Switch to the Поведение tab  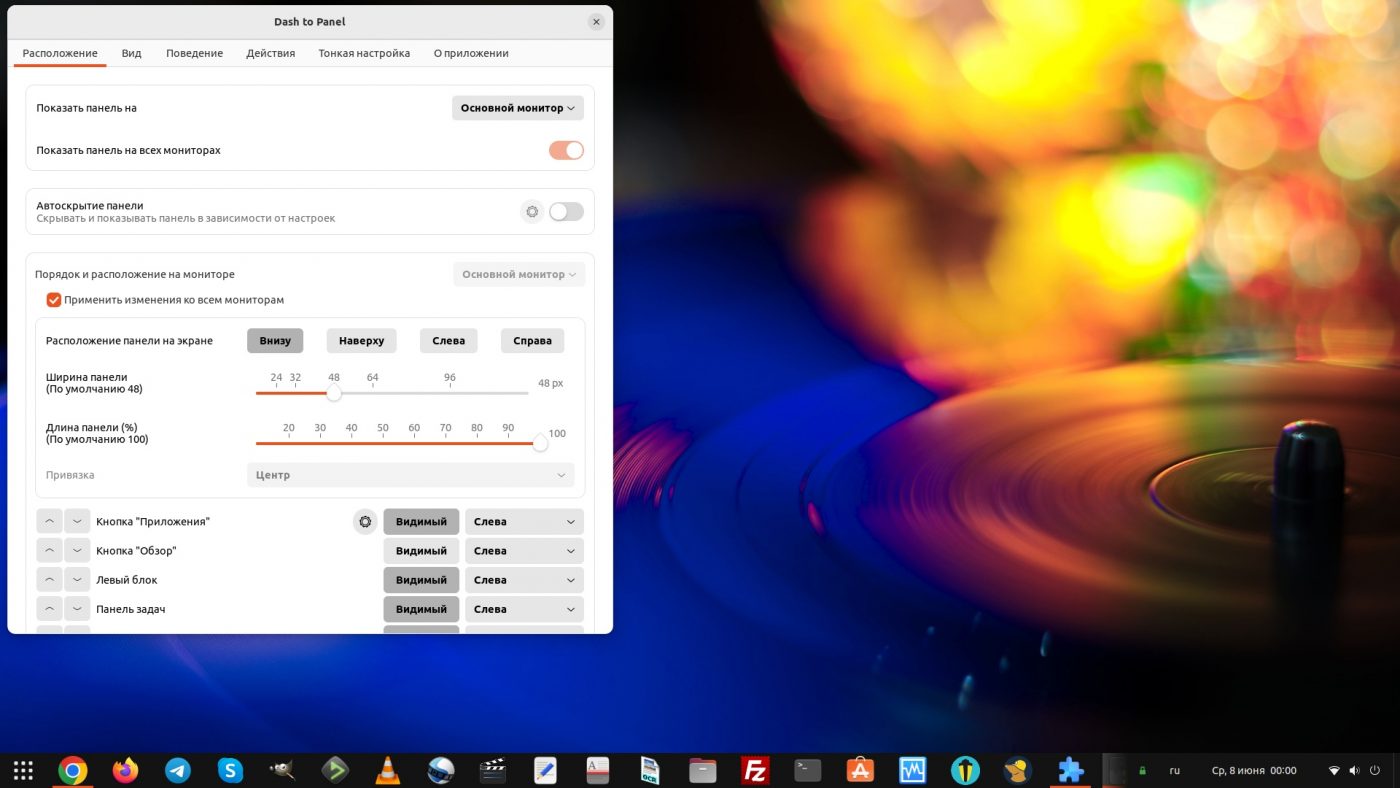click(194, 53)
